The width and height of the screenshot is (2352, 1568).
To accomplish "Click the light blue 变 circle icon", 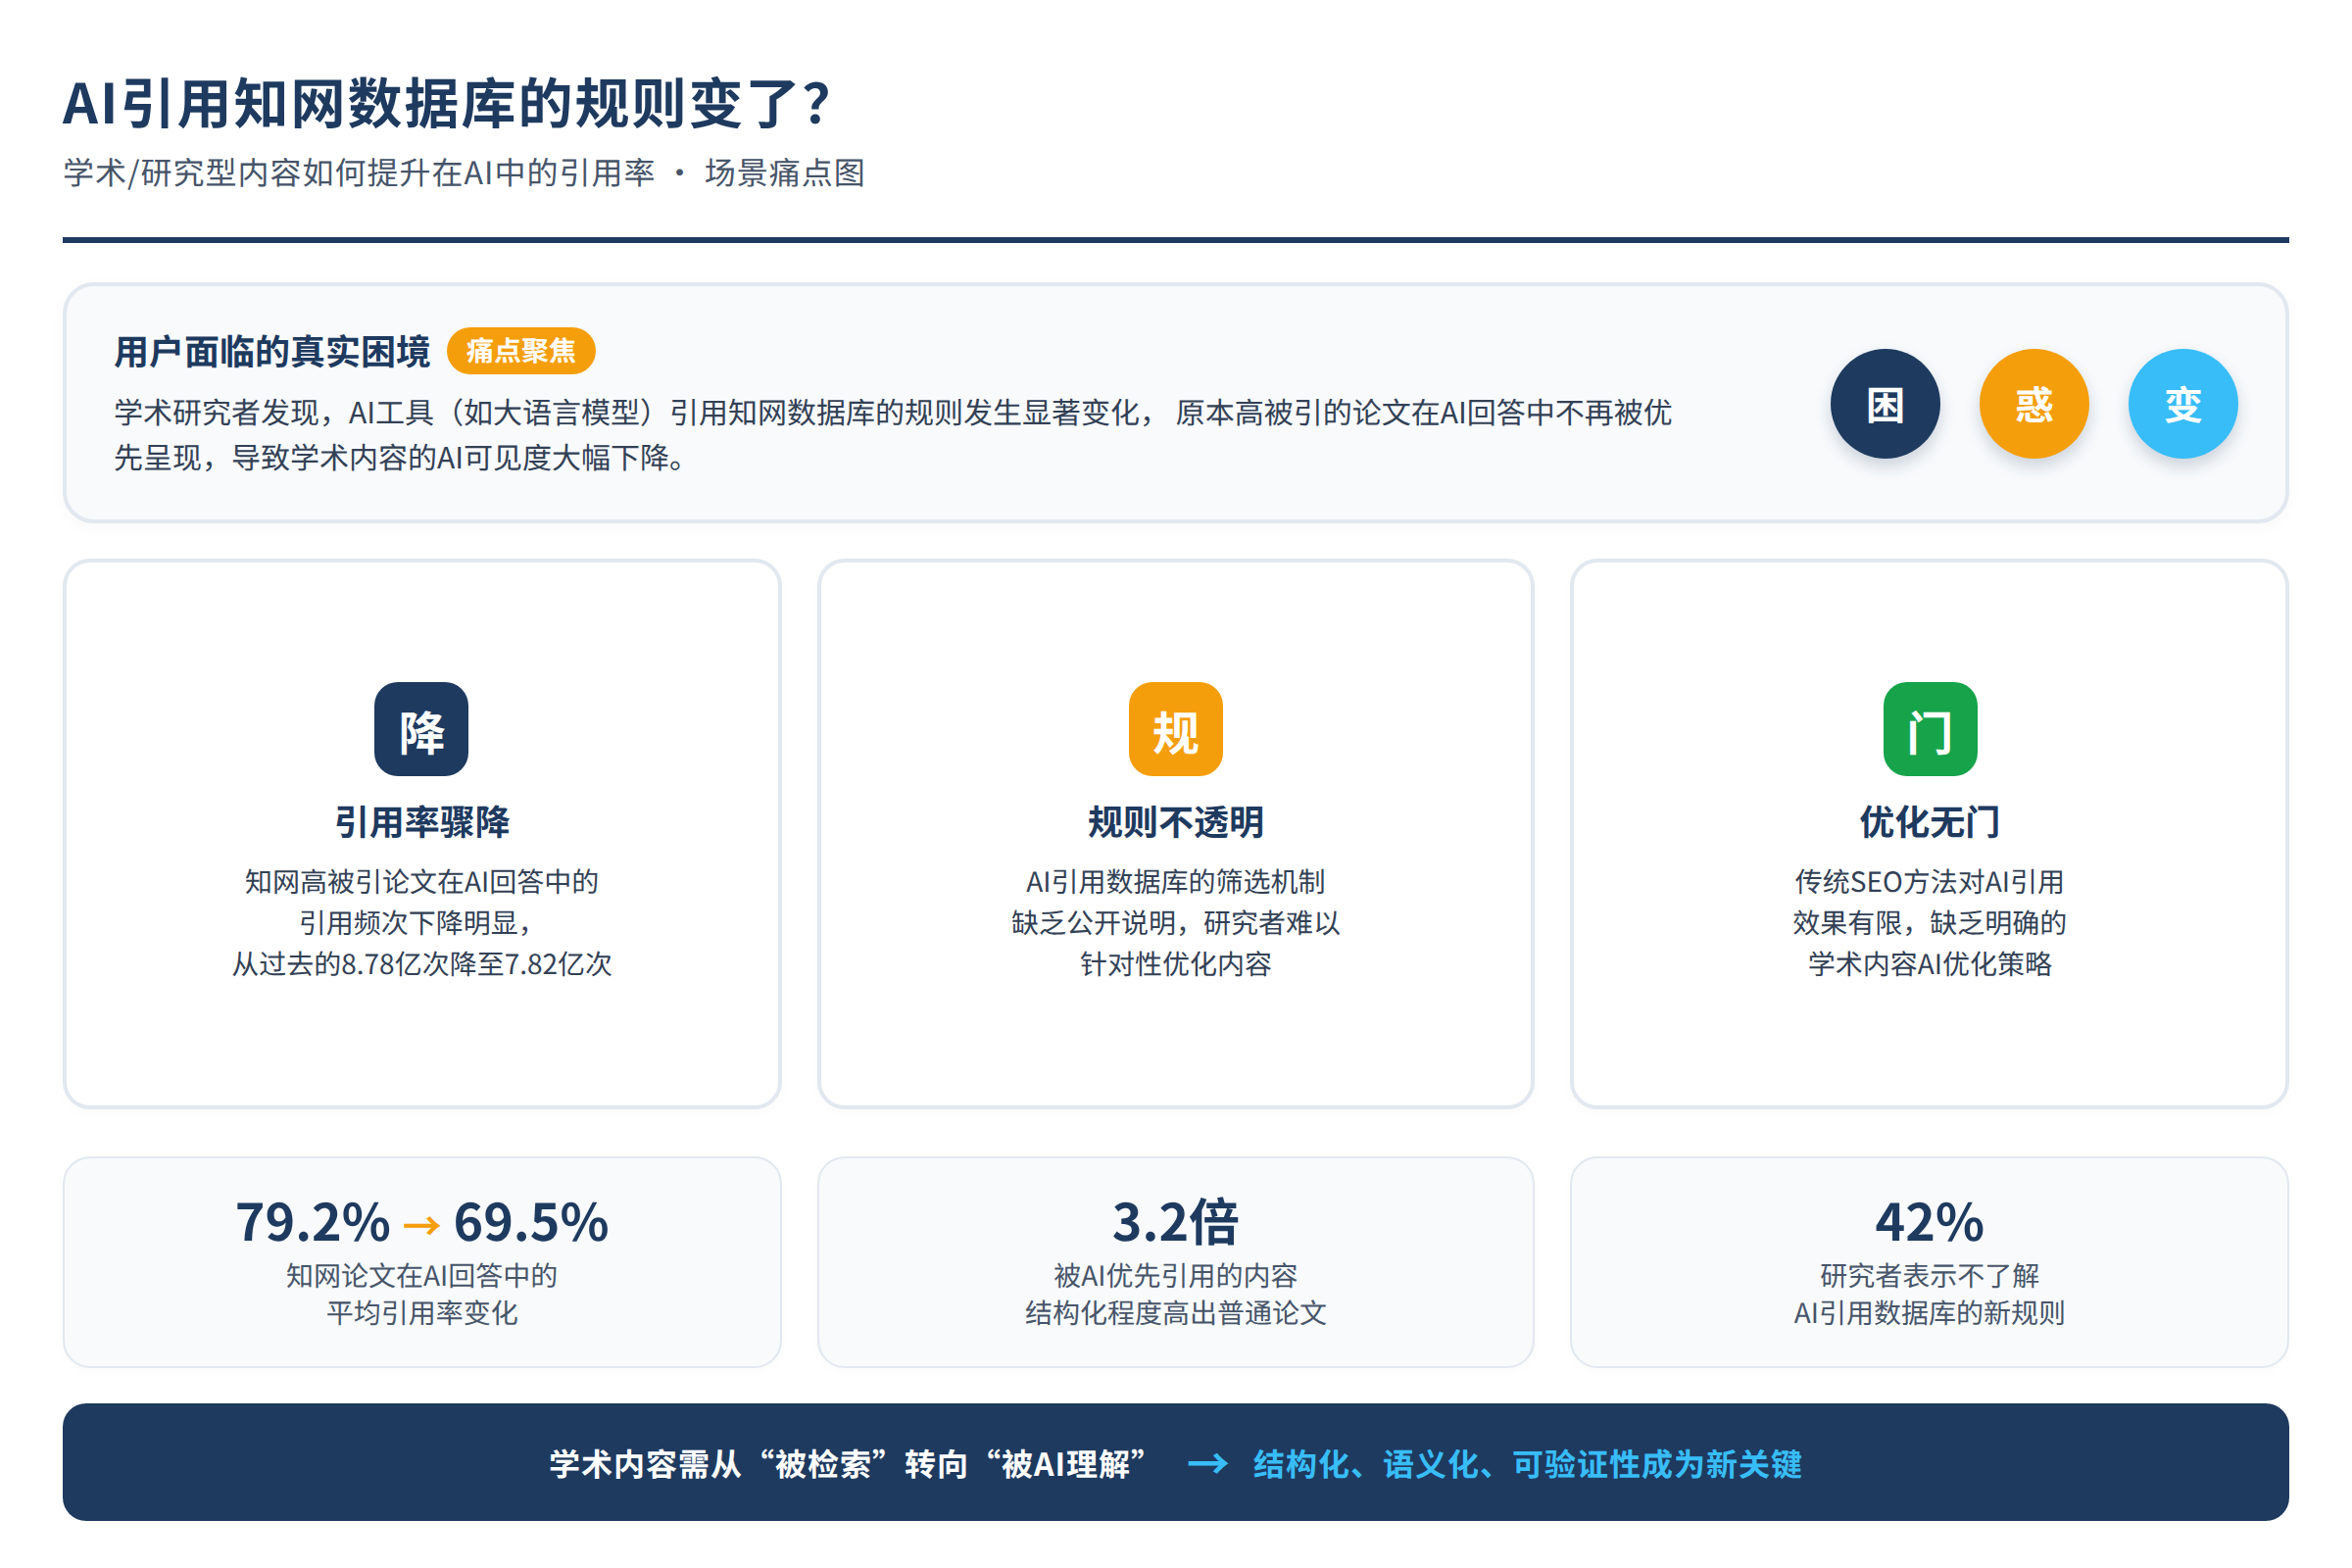I will click(2183, 404).
